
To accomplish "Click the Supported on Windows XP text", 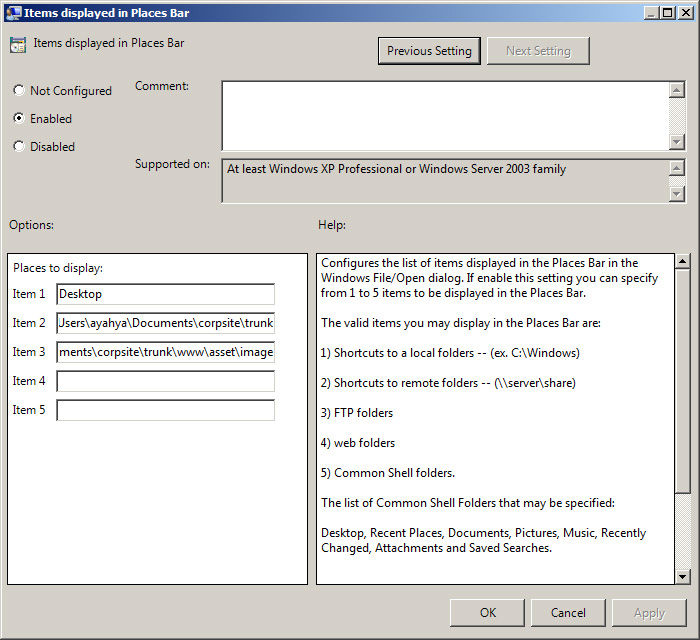I will click(x=396, y=169).
